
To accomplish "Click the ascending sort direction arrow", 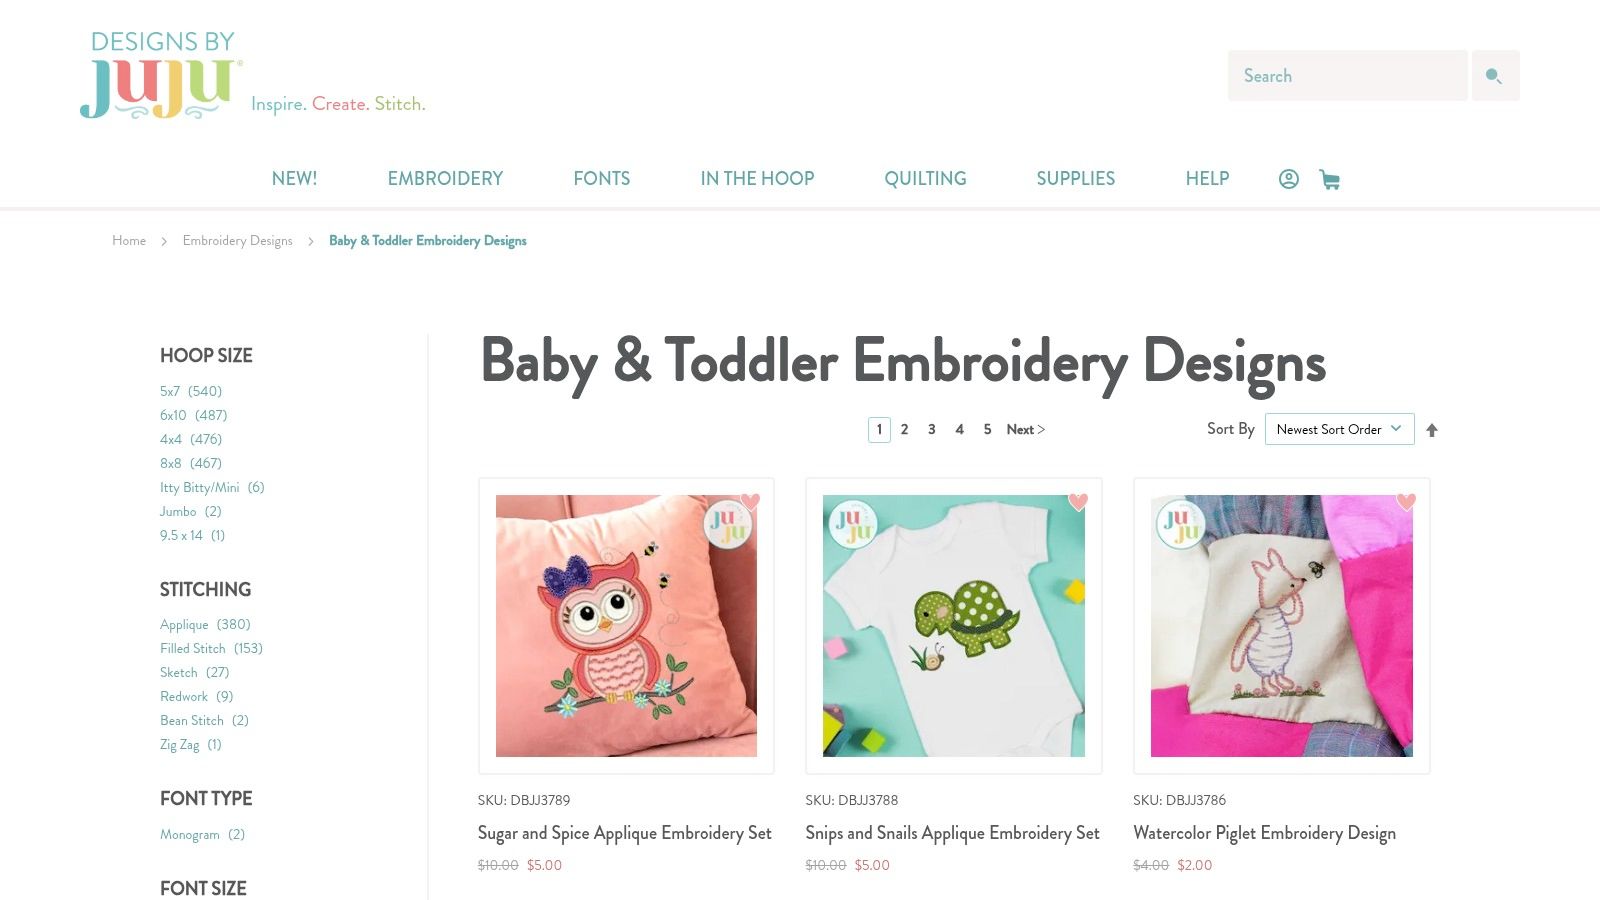I will point(1432,430).
